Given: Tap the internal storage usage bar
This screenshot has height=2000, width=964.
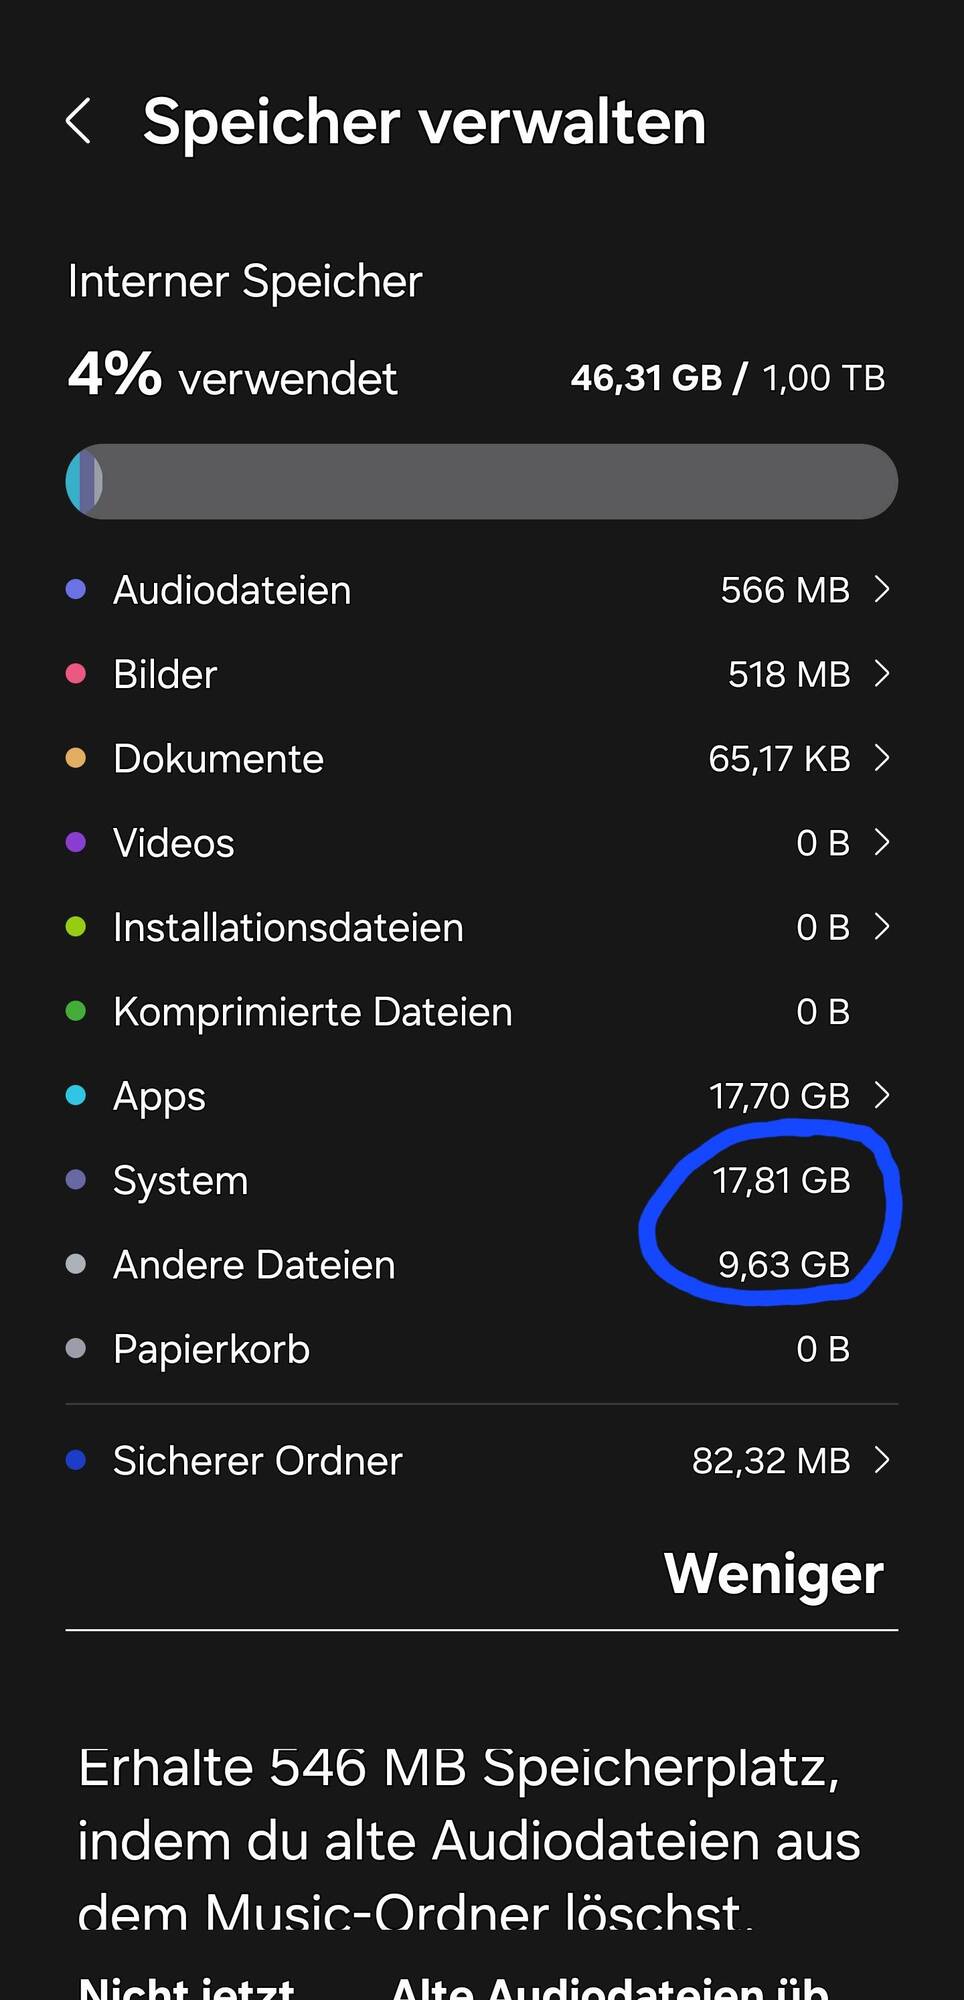Looking at the screenshot, I should pyautogui.click(x=481, y=482).
